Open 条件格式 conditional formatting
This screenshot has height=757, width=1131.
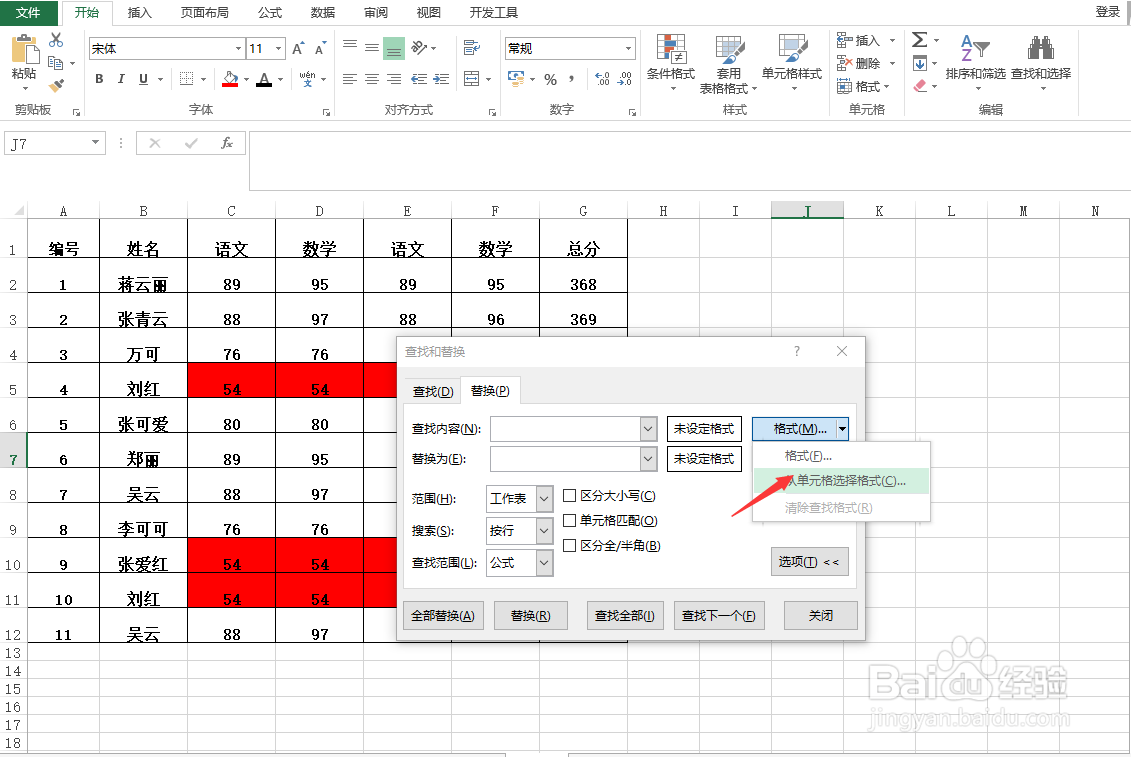[671, 64]
